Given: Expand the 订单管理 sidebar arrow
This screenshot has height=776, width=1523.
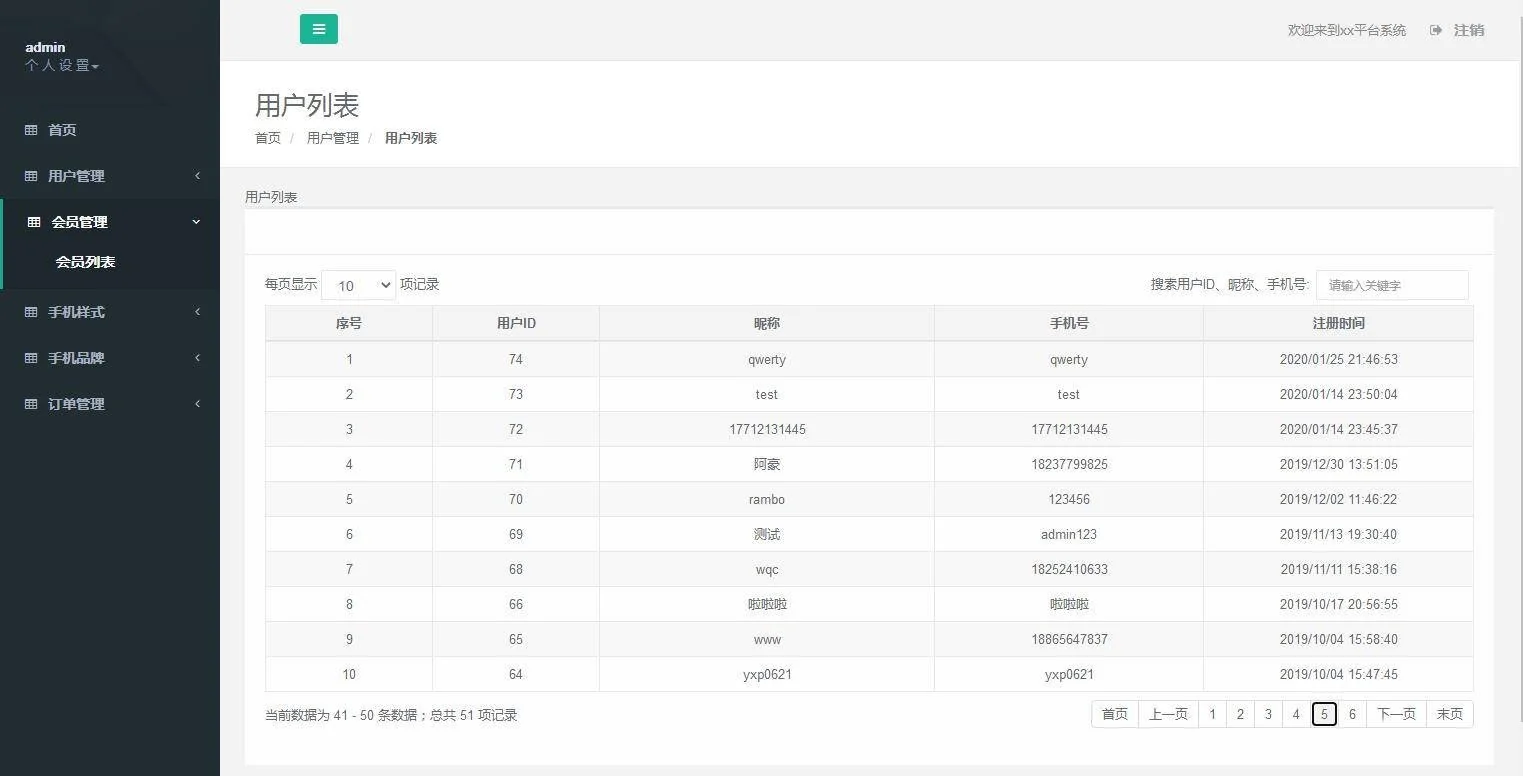Looking at the screenshot, I should point(197,404).
